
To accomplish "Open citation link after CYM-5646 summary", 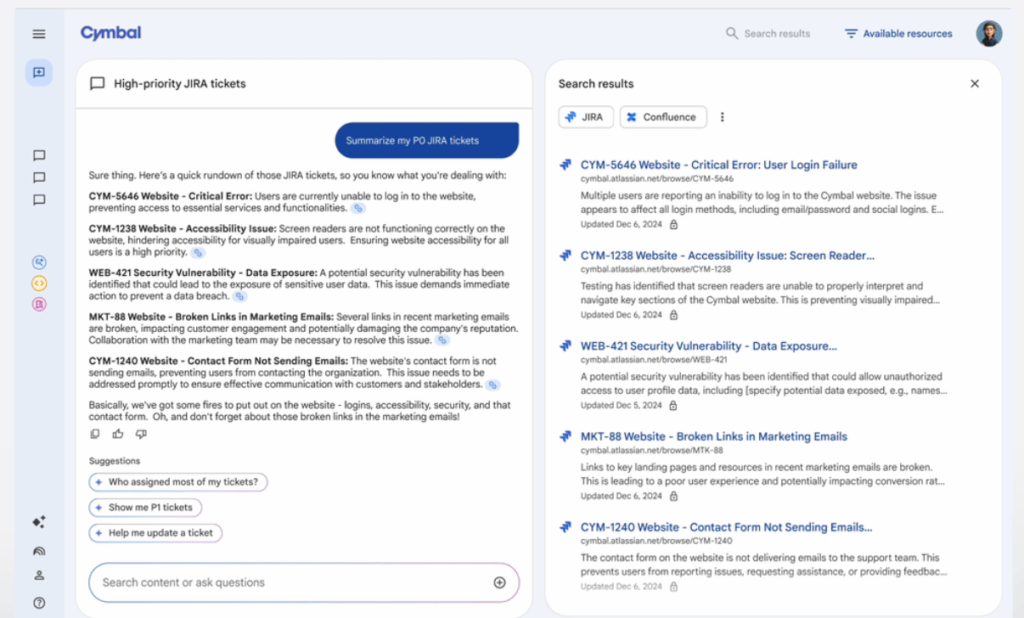I will [358, 208].
